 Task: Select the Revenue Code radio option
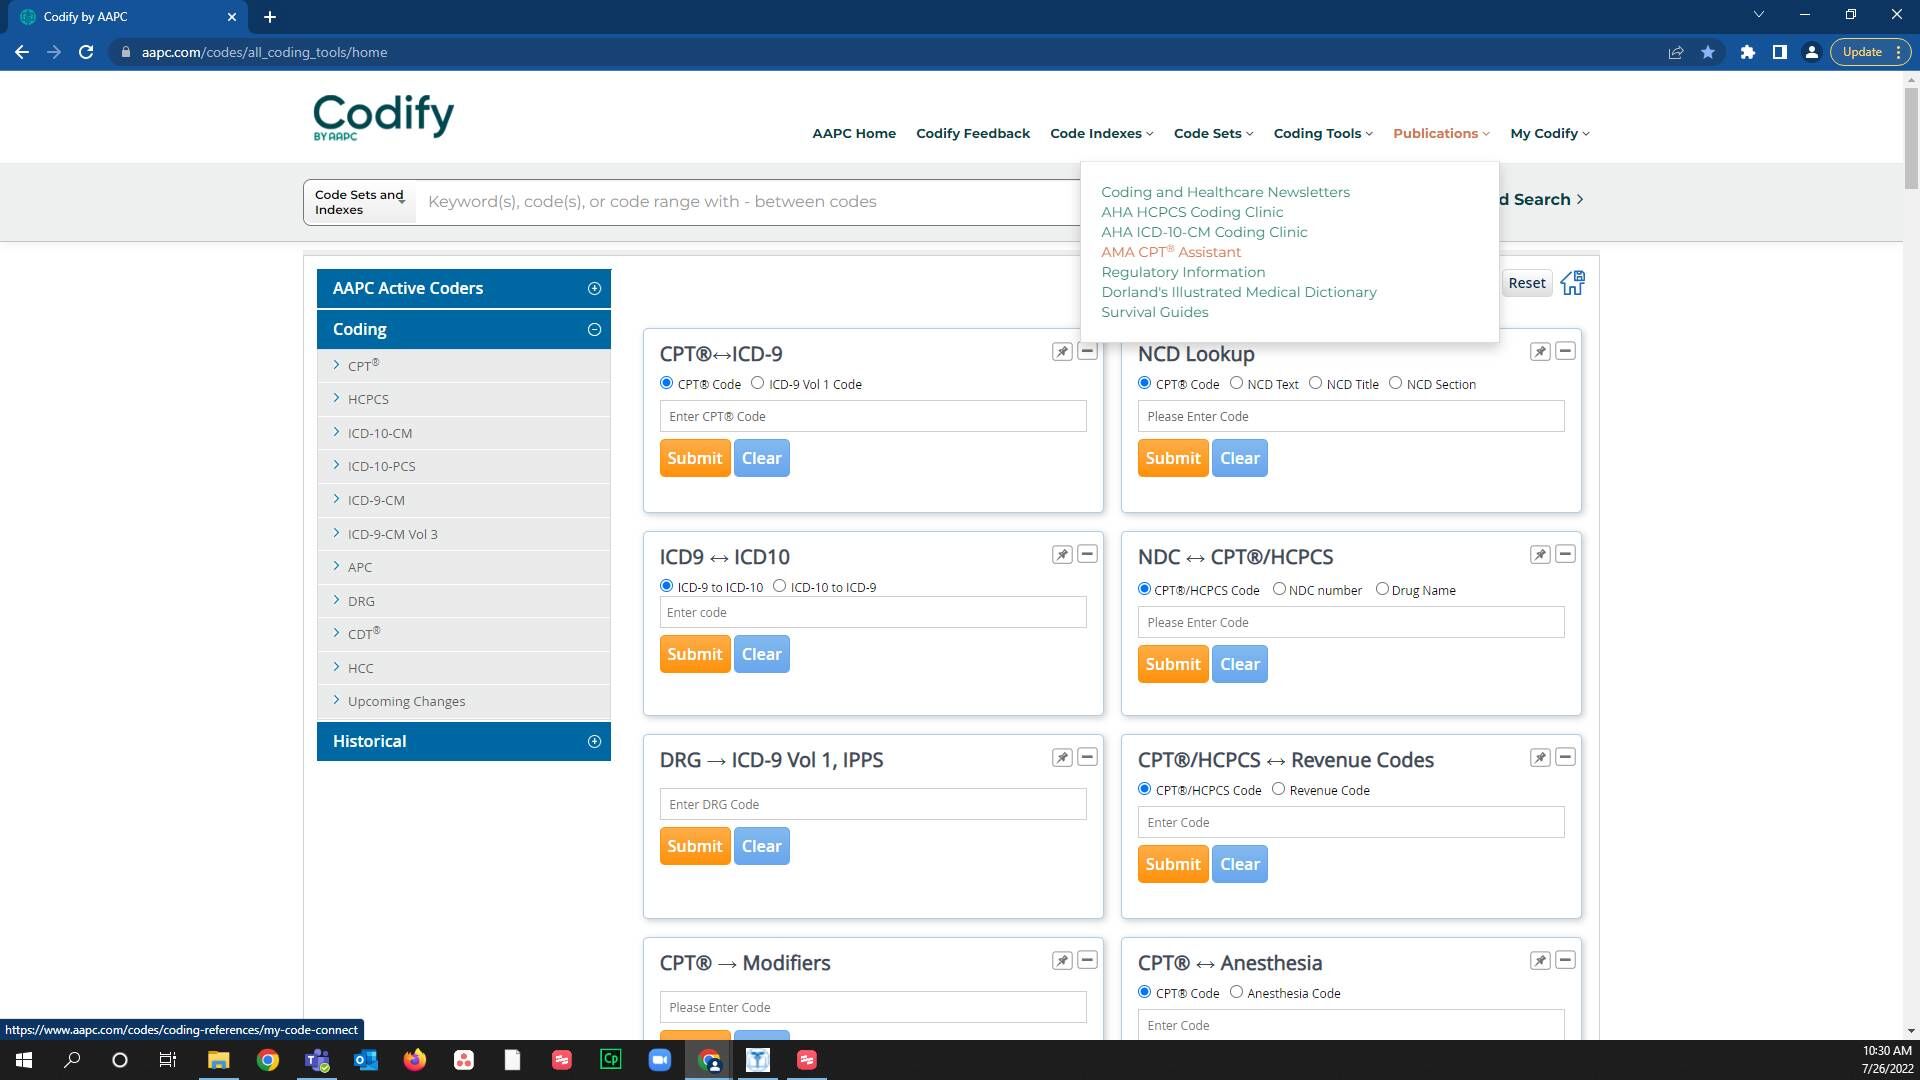point(1278,789)
